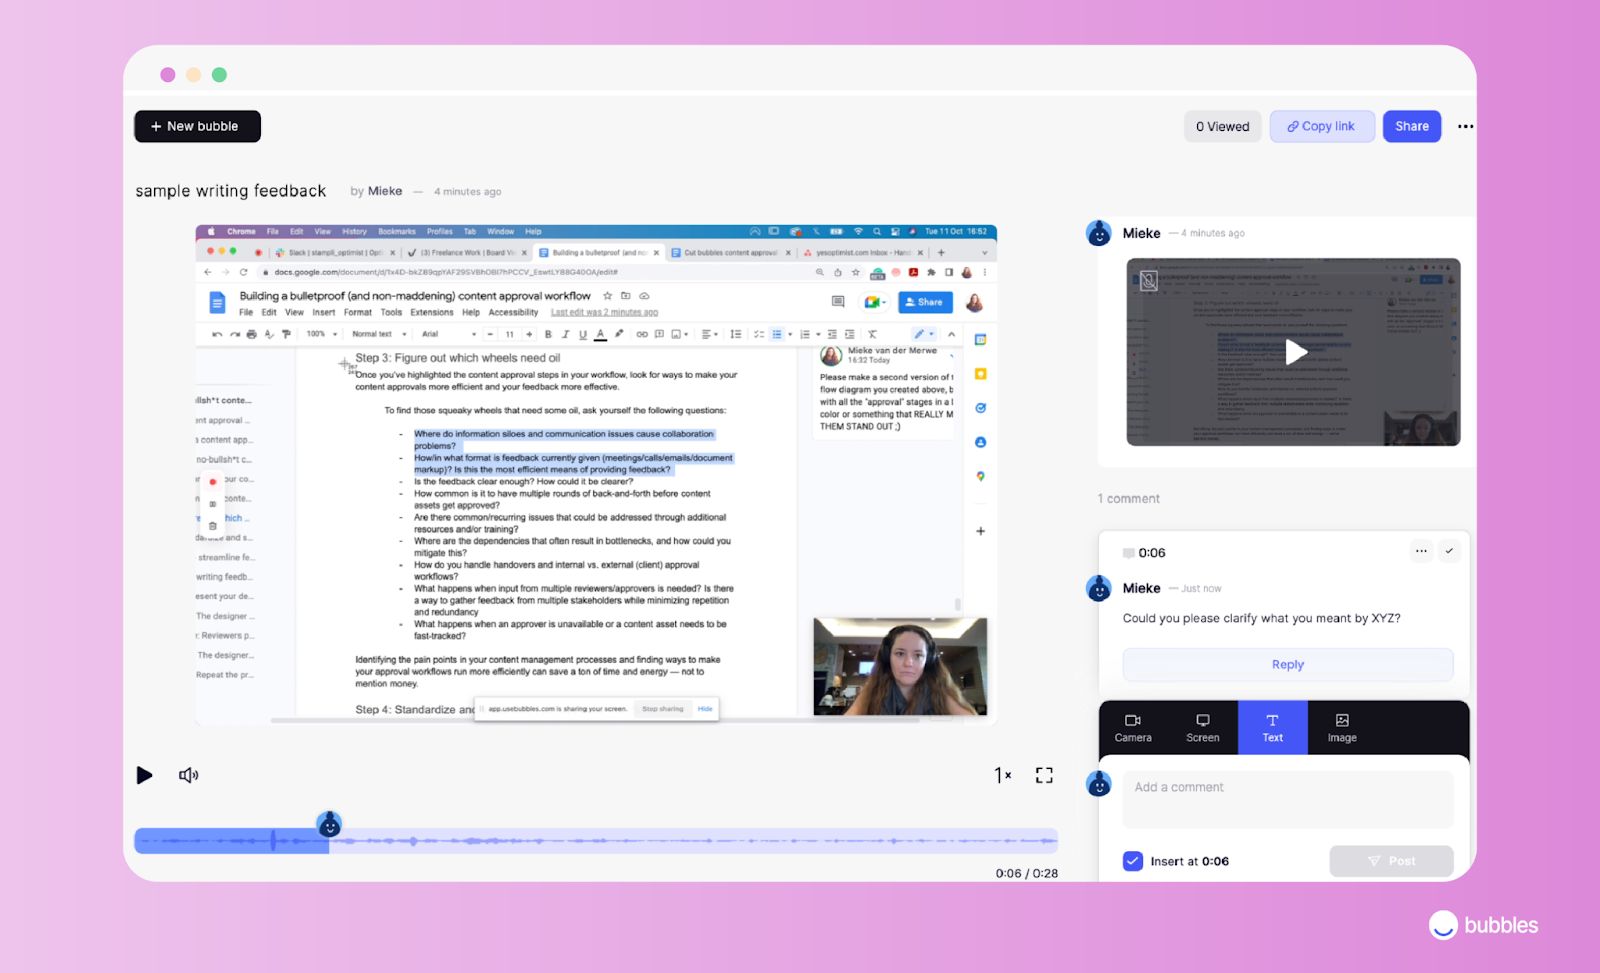Open the overflow menu beside Share
1600x973 pixels.
pyautogui.click(x=1465, y=126)
